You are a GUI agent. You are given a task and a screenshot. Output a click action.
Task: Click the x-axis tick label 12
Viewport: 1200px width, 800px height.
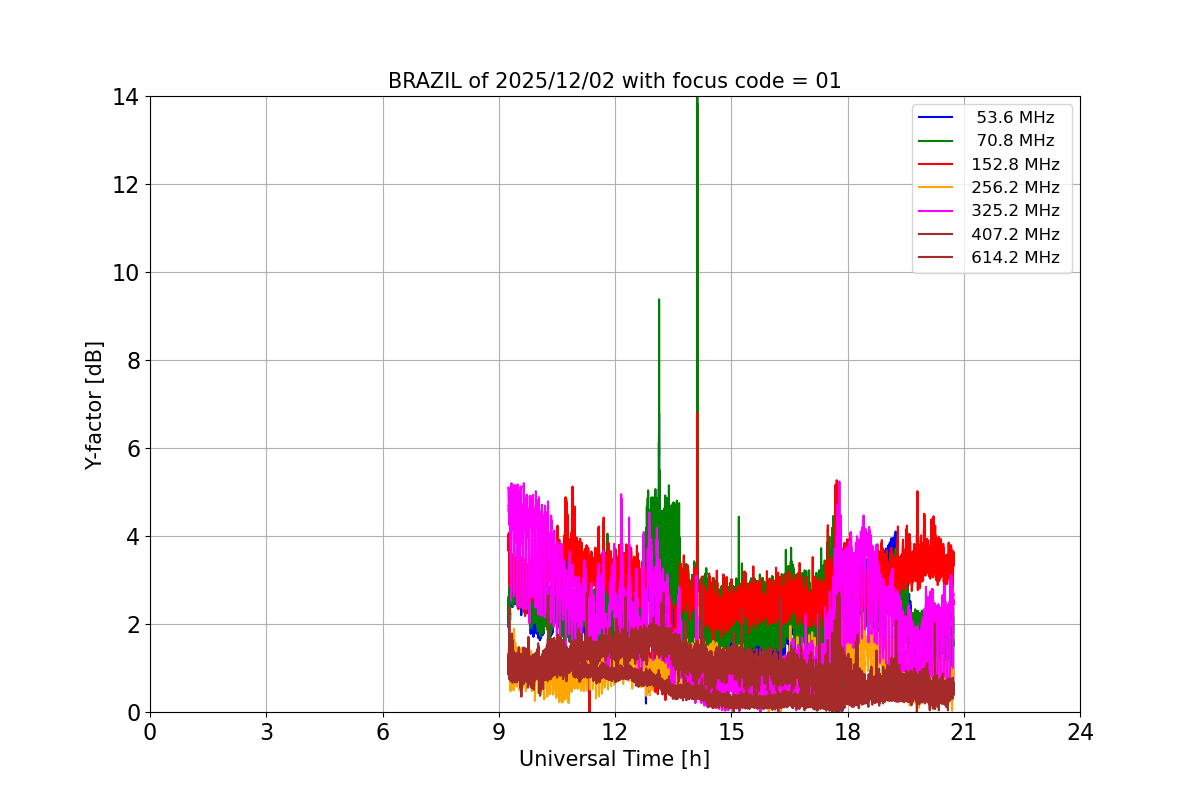[615, 732]
